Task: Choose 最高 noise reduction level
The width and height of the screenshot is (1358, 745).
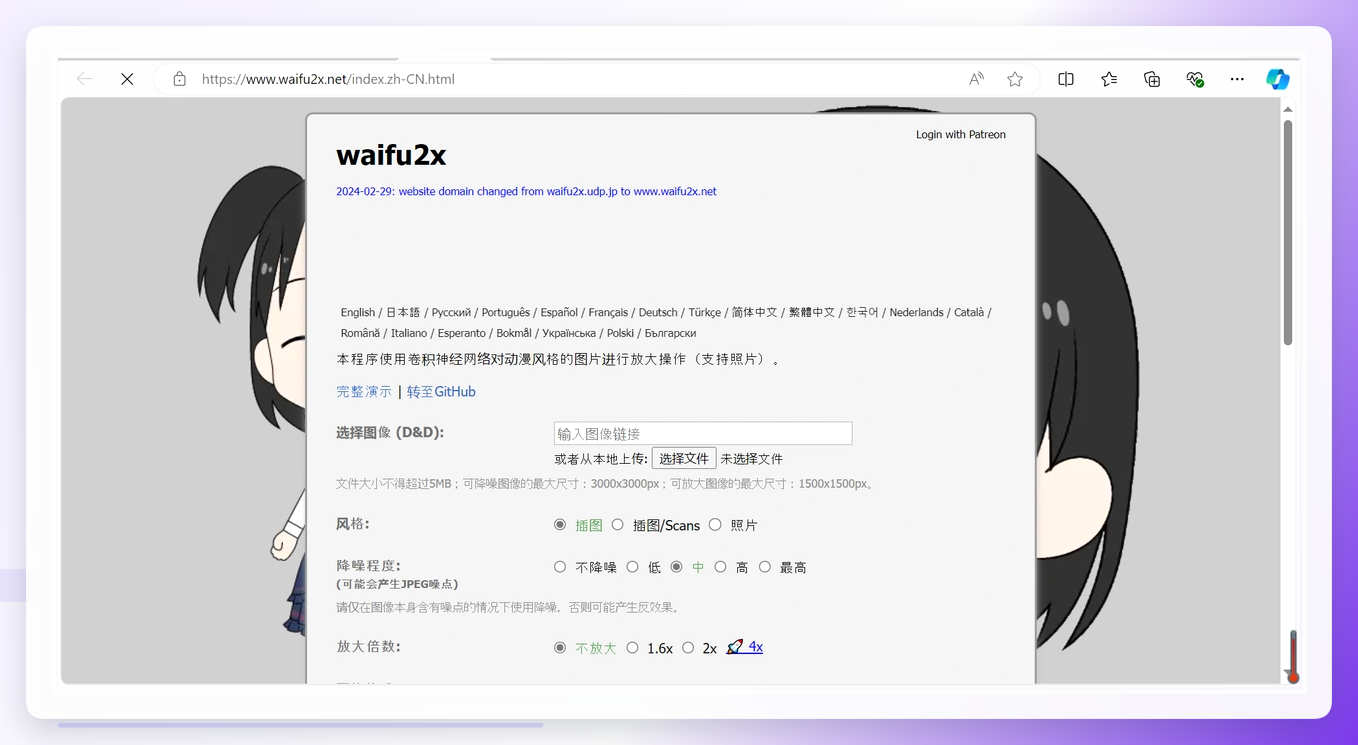Action: (765, 567)
